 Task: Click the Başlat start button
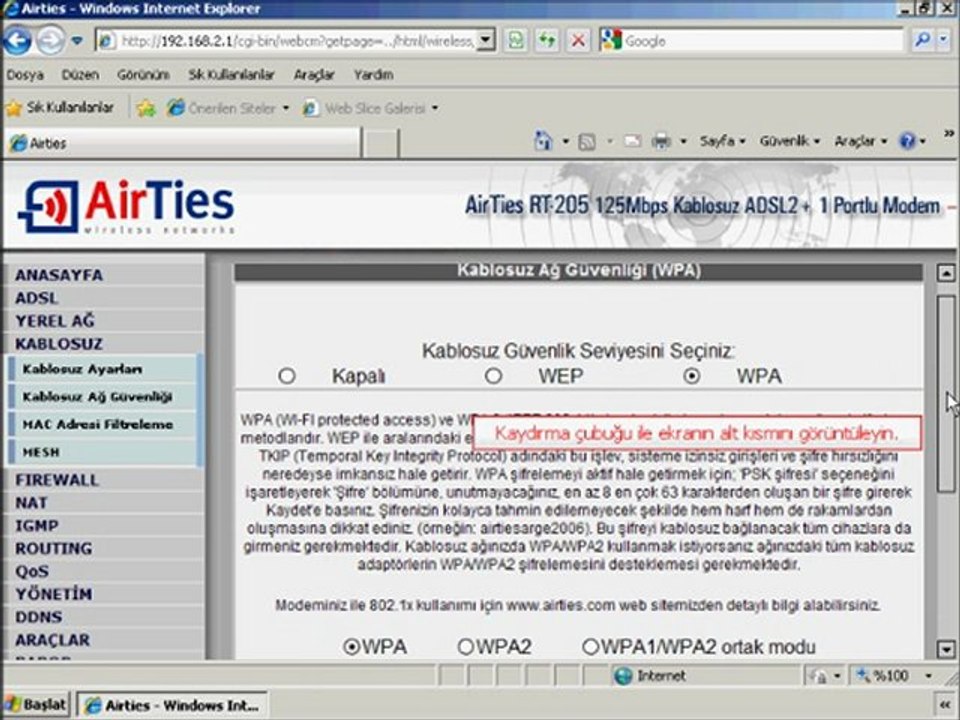[37, 705]
